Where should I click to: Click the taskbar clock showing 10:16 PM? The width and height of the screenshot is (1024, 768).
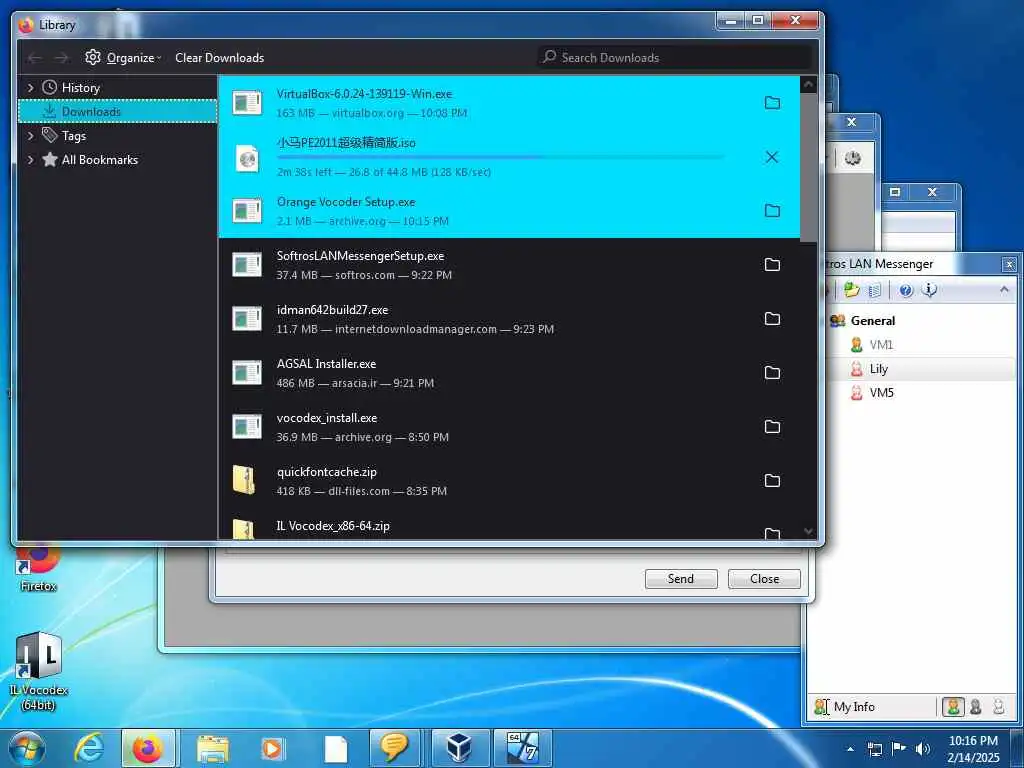tap(973, 749)
